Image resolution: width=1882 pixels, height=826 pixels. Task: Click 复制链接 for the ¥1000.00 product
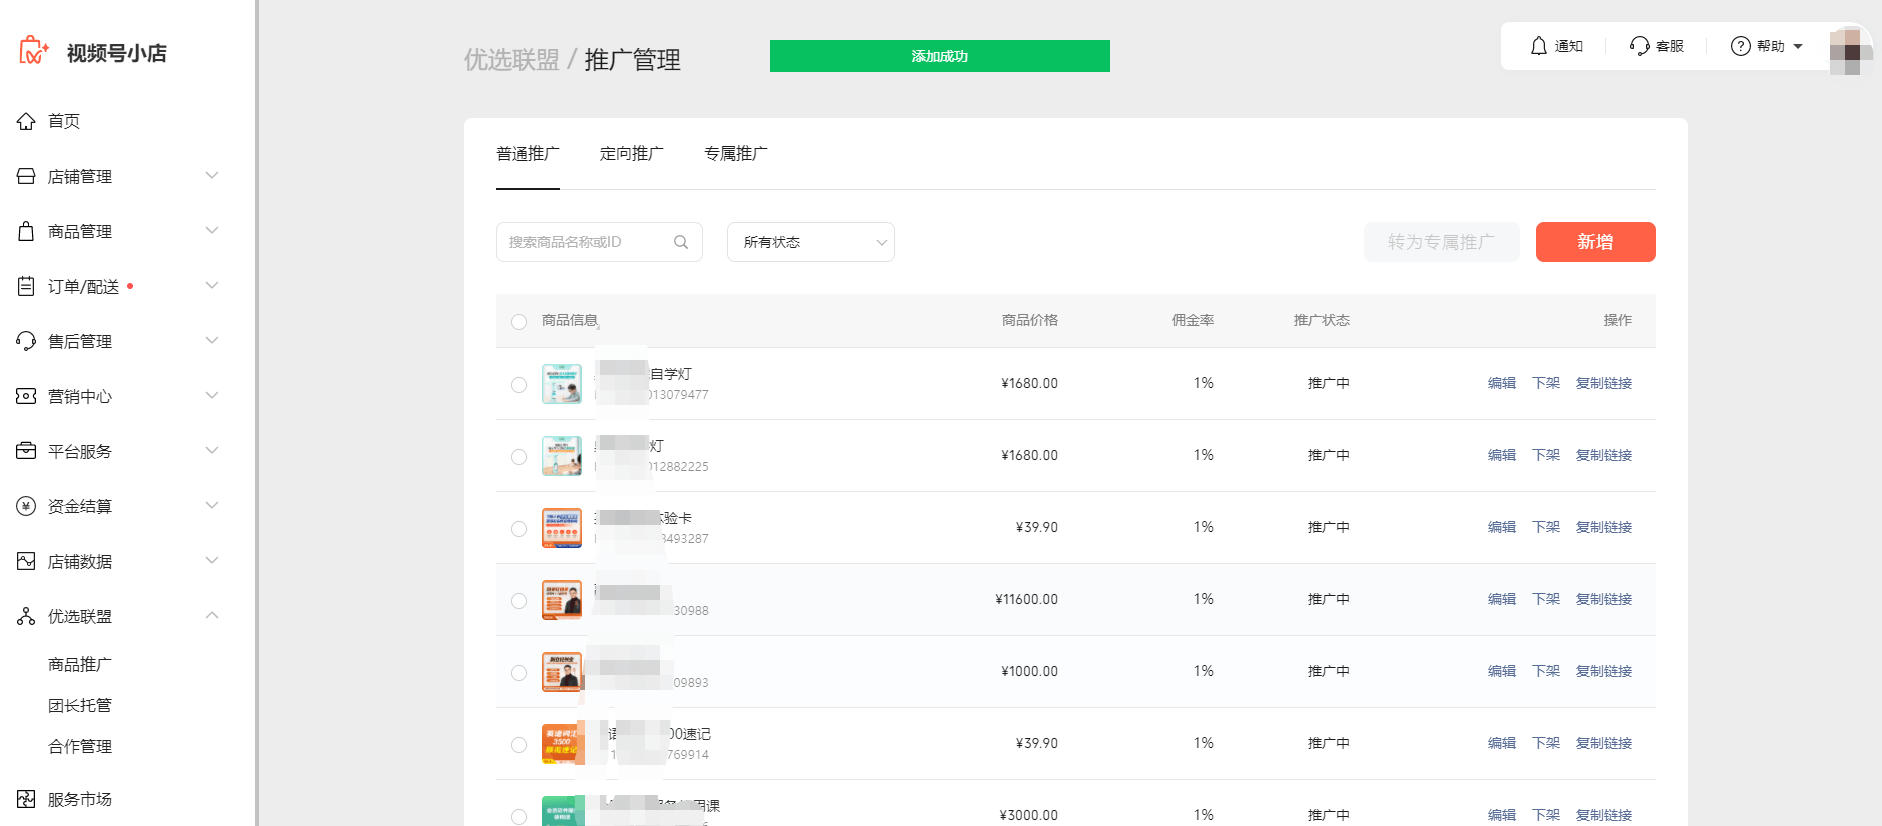(x=1603, y=671)
